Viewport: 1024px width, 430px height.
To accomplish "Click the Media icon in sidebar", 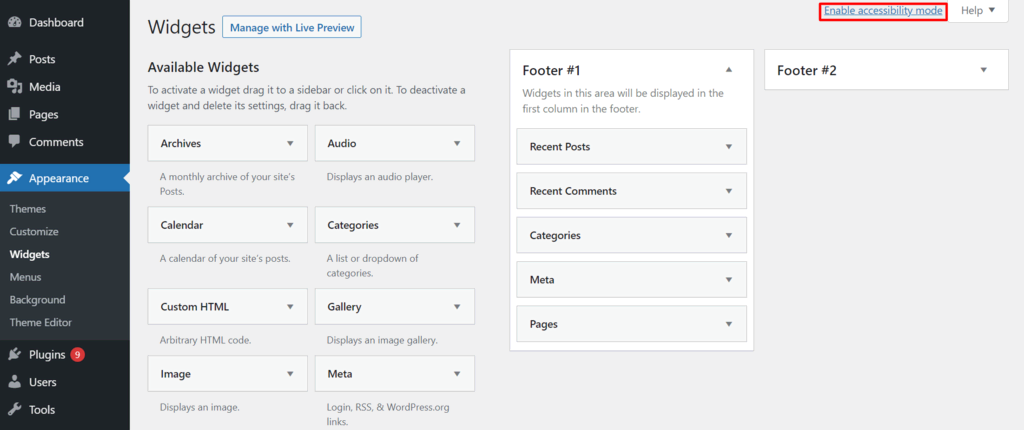I will pyautogui.click(x=14, y=87).
